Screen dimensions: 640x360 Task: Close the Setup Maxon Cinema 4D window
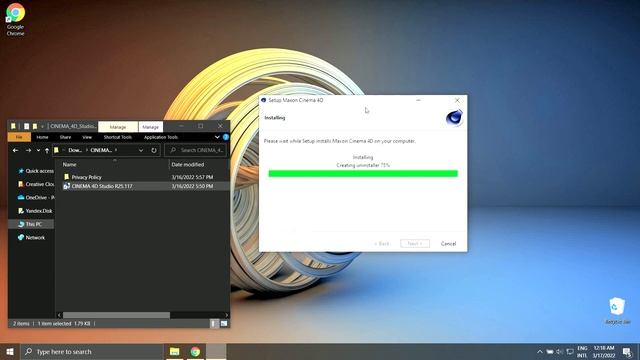(457, 100)
